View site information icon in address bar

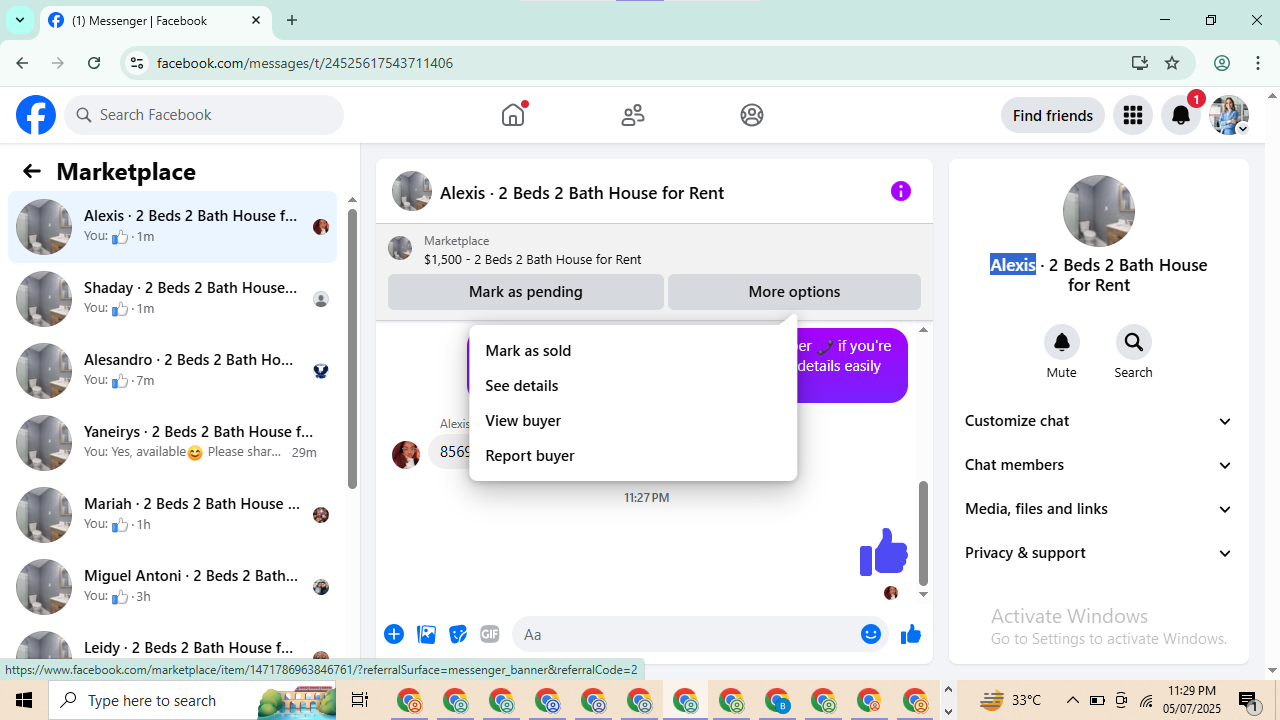click(x=137, y=63)
